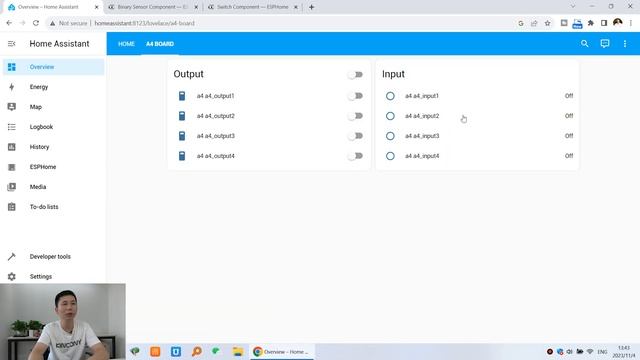Open the History chart icon
The width and height of the screenshot is (640, 360).
(x=11, y=147)
